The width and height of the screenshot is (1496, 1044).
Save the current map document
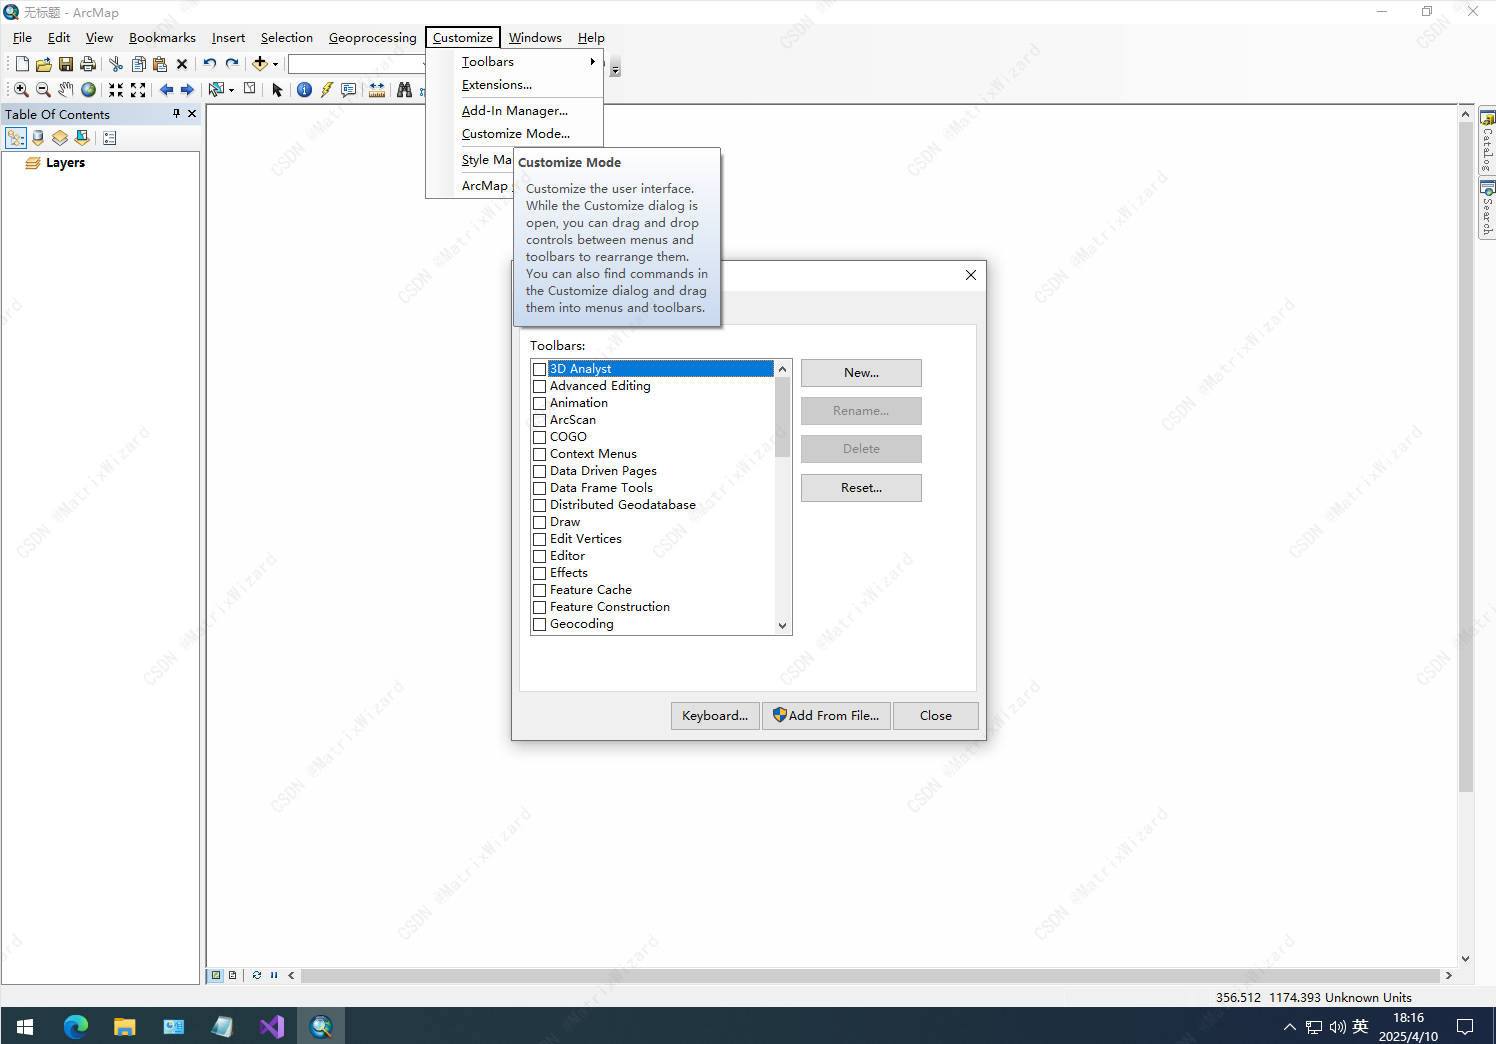66,64
